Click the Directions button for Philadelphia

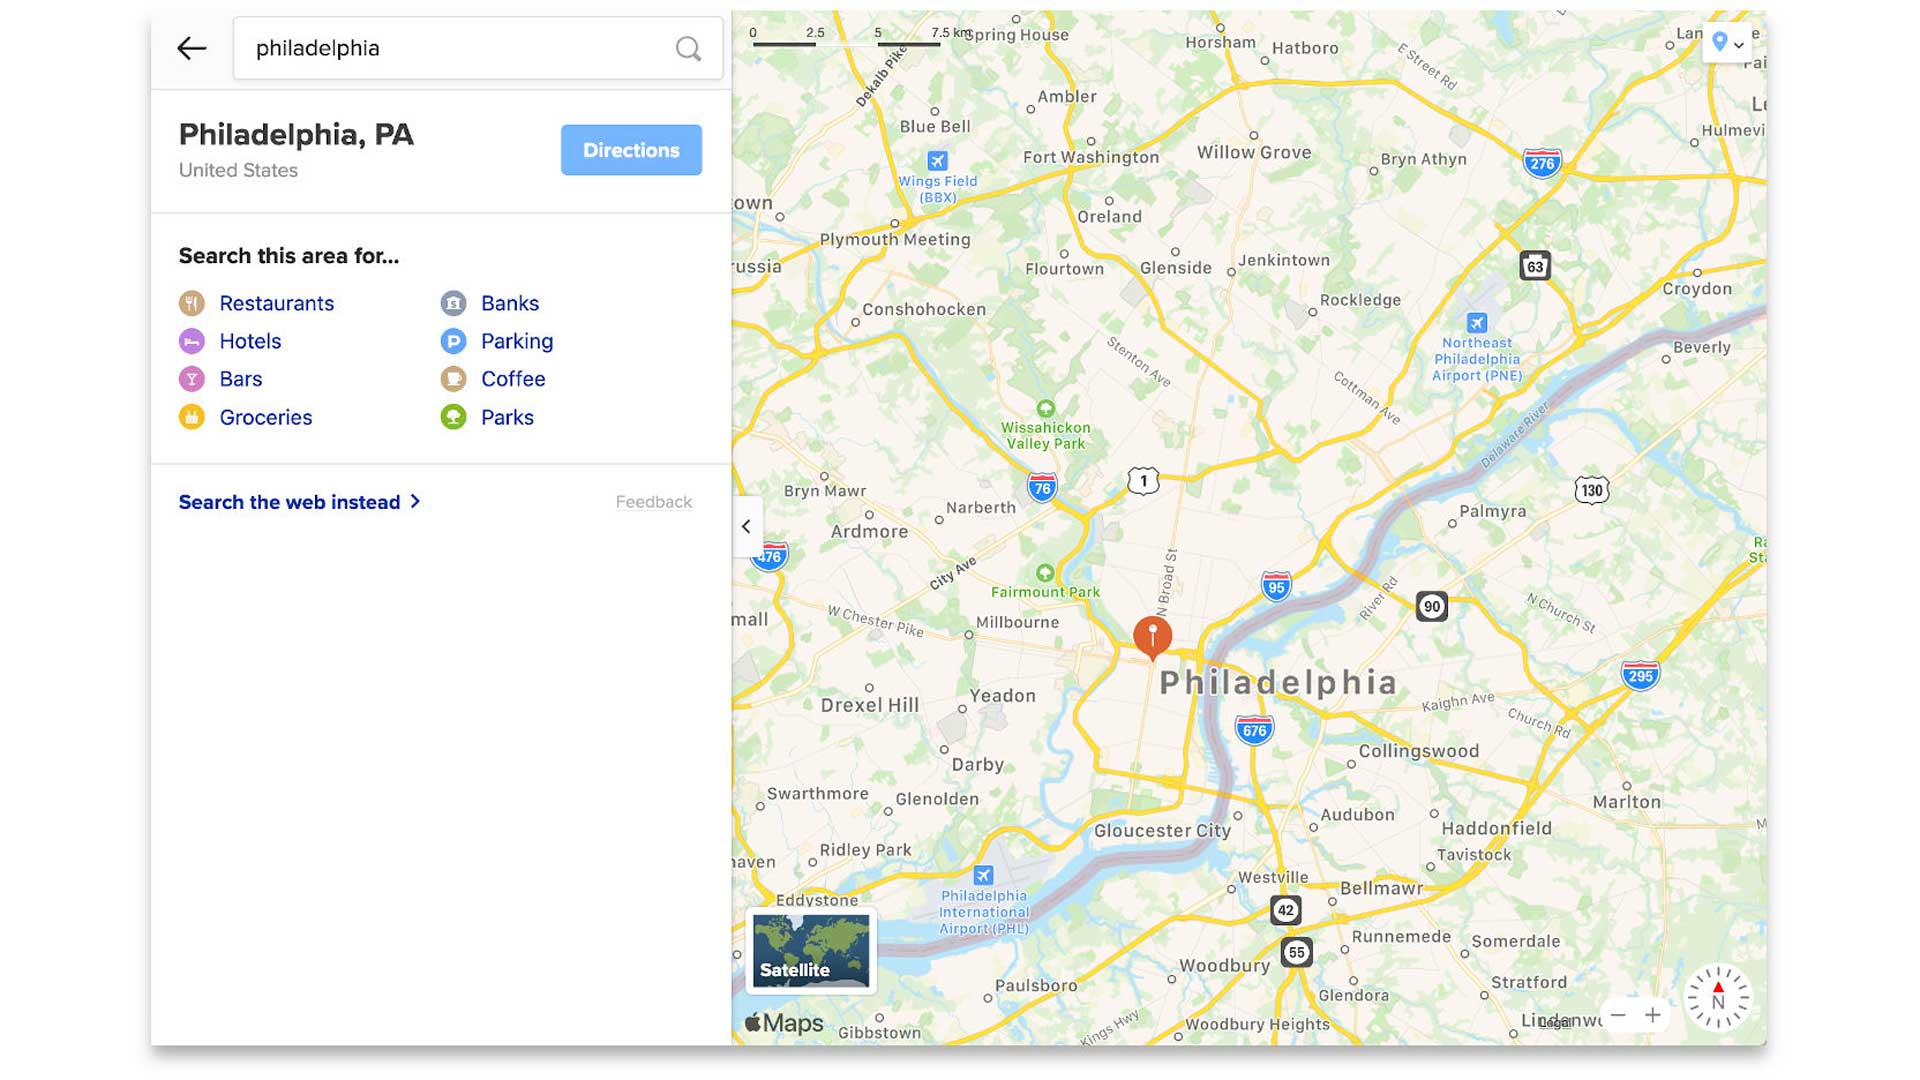point(630,149)
